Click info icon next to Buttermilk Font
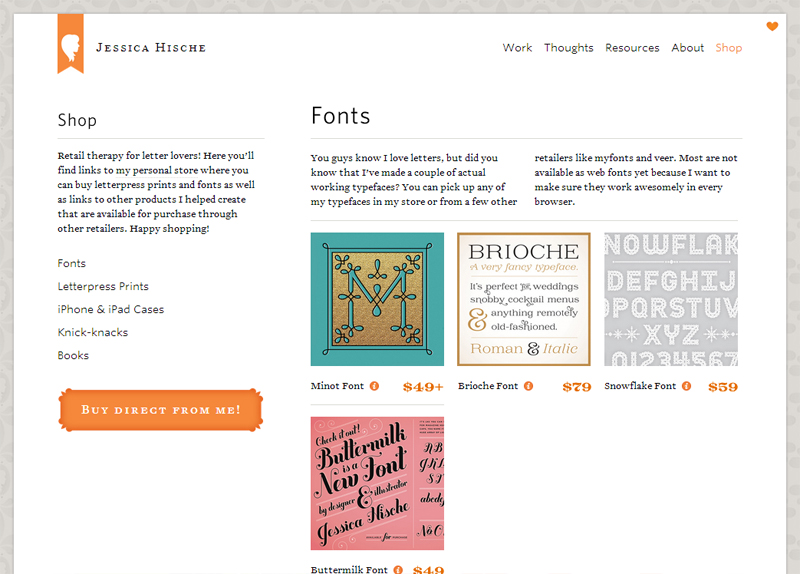The image size is (800, 574). (398, 570)
